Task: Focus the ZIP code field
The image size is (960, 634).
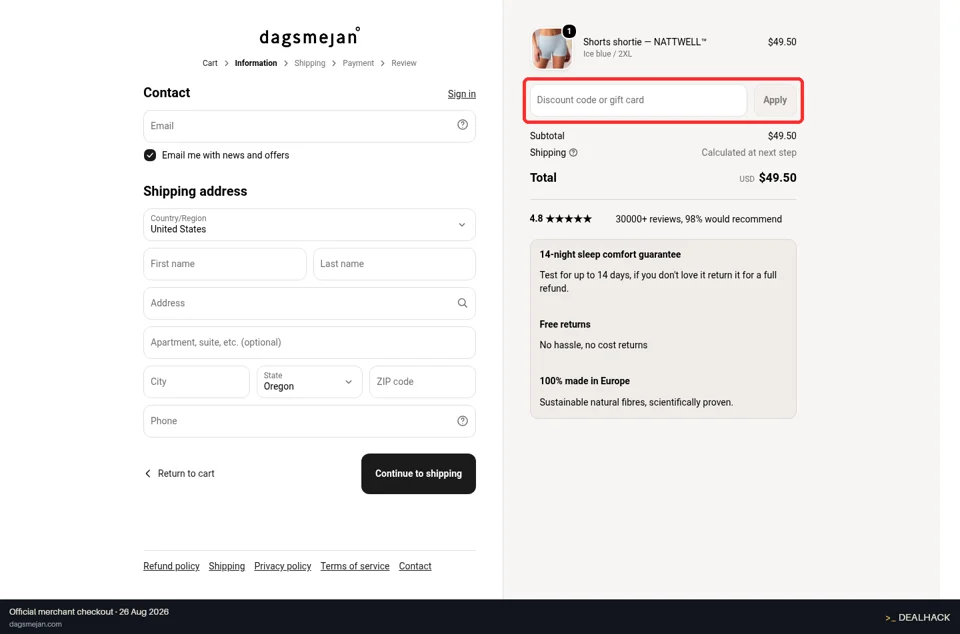Action: (422, 382)
